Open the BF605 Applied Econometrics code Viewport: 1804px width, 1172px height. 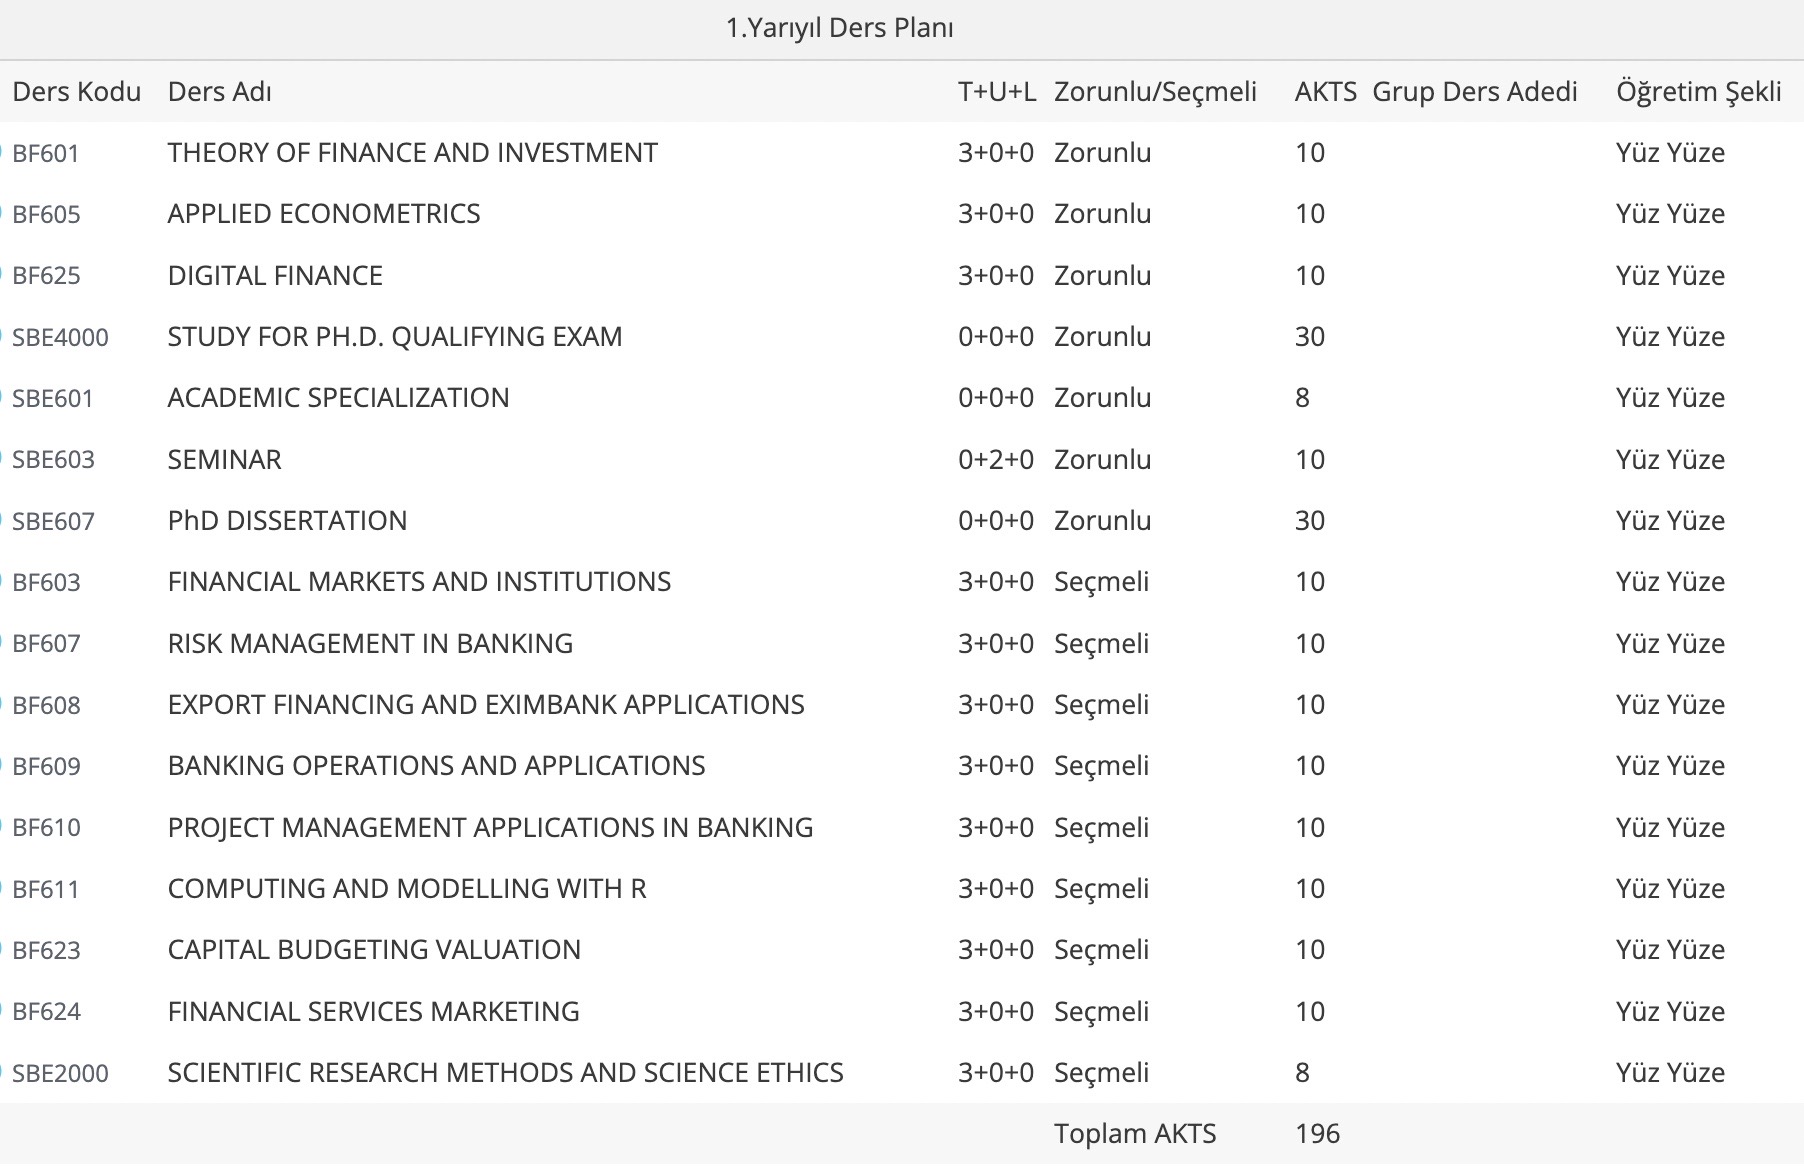(46, 215)
